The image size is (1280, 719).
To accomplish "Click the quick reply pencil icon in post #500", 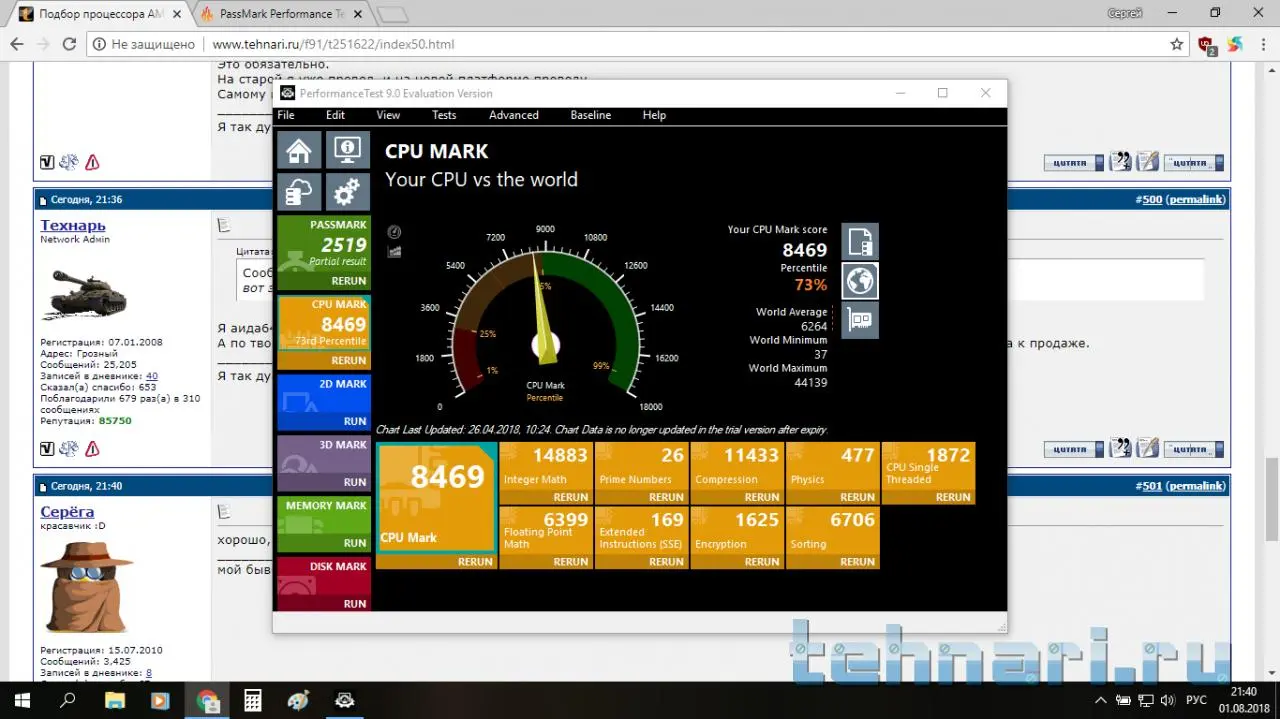I will pyautogui.click(x=1147, y=448).
